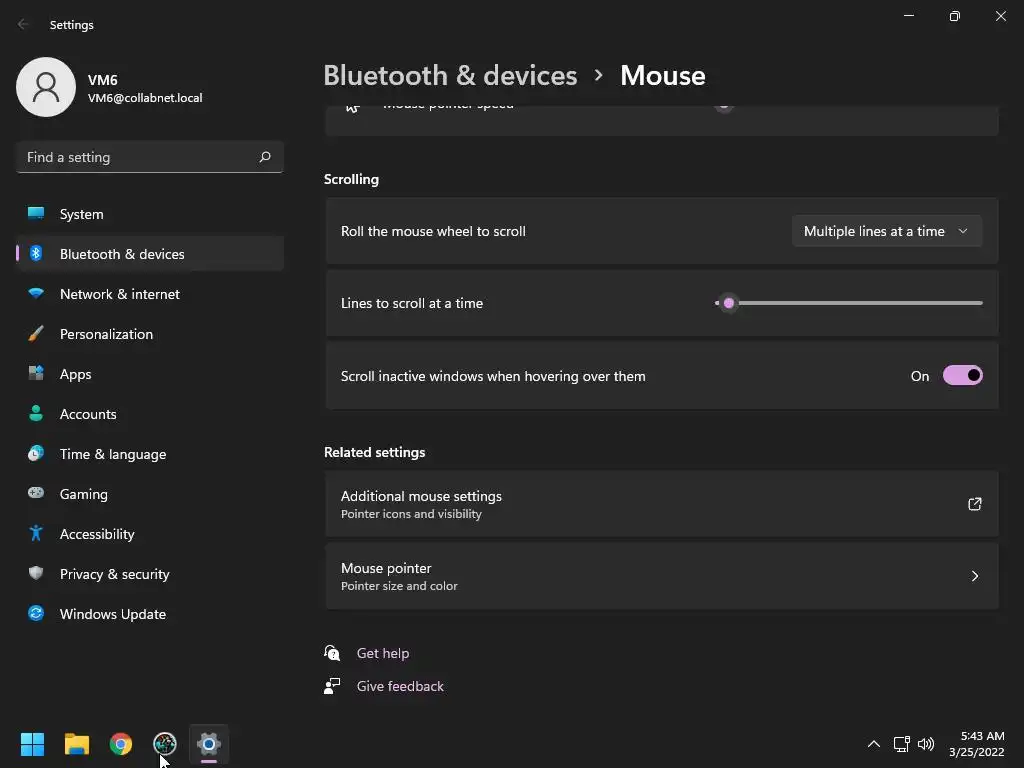Click the VM6 user profile avatar
The height and width of the screenshot is (768, 1024).
46,87
